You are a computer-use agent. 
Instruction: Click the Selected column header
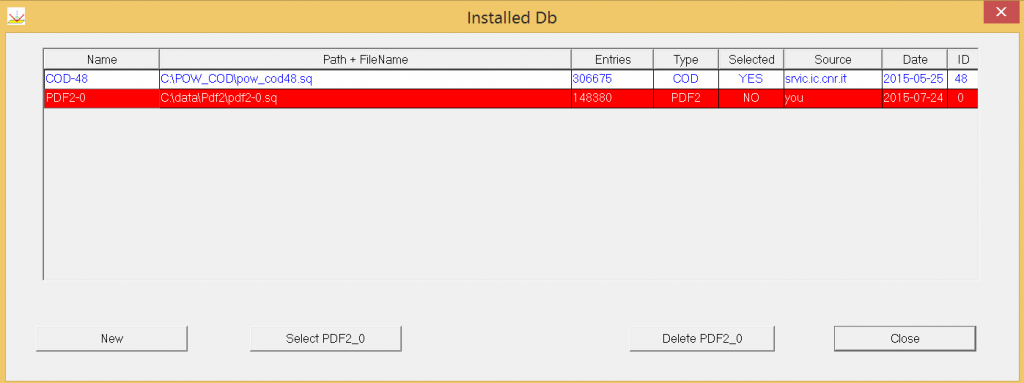(x=751, y=59)
